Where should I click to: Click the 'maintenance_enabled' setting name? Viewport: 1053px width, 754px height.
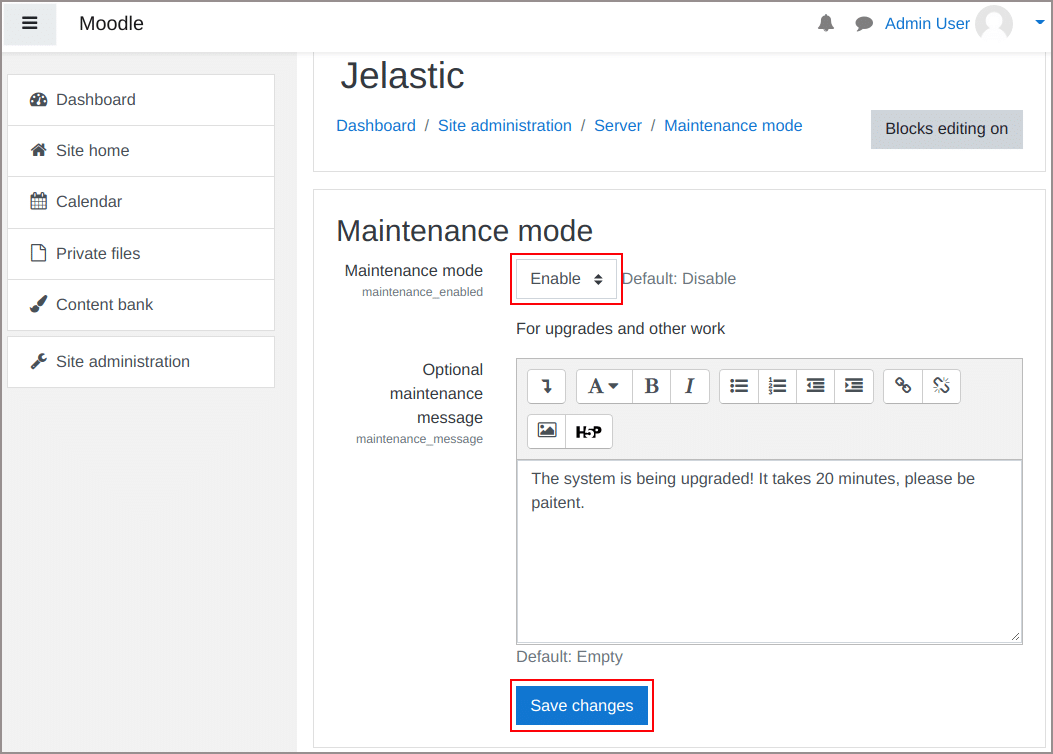click(x=422, y=292)
